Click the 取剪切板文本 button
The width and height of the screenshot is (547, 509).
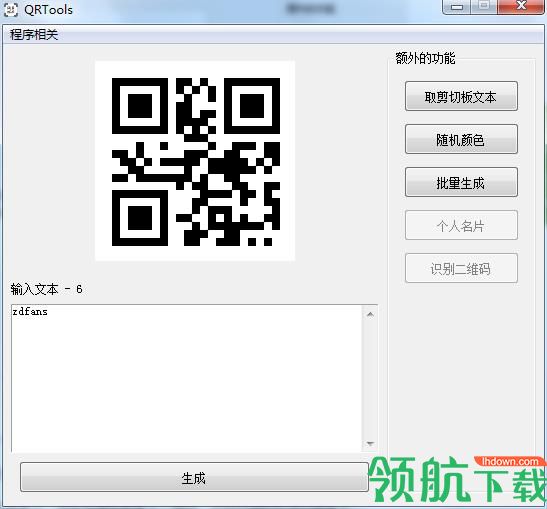click(x=461, y=96)
